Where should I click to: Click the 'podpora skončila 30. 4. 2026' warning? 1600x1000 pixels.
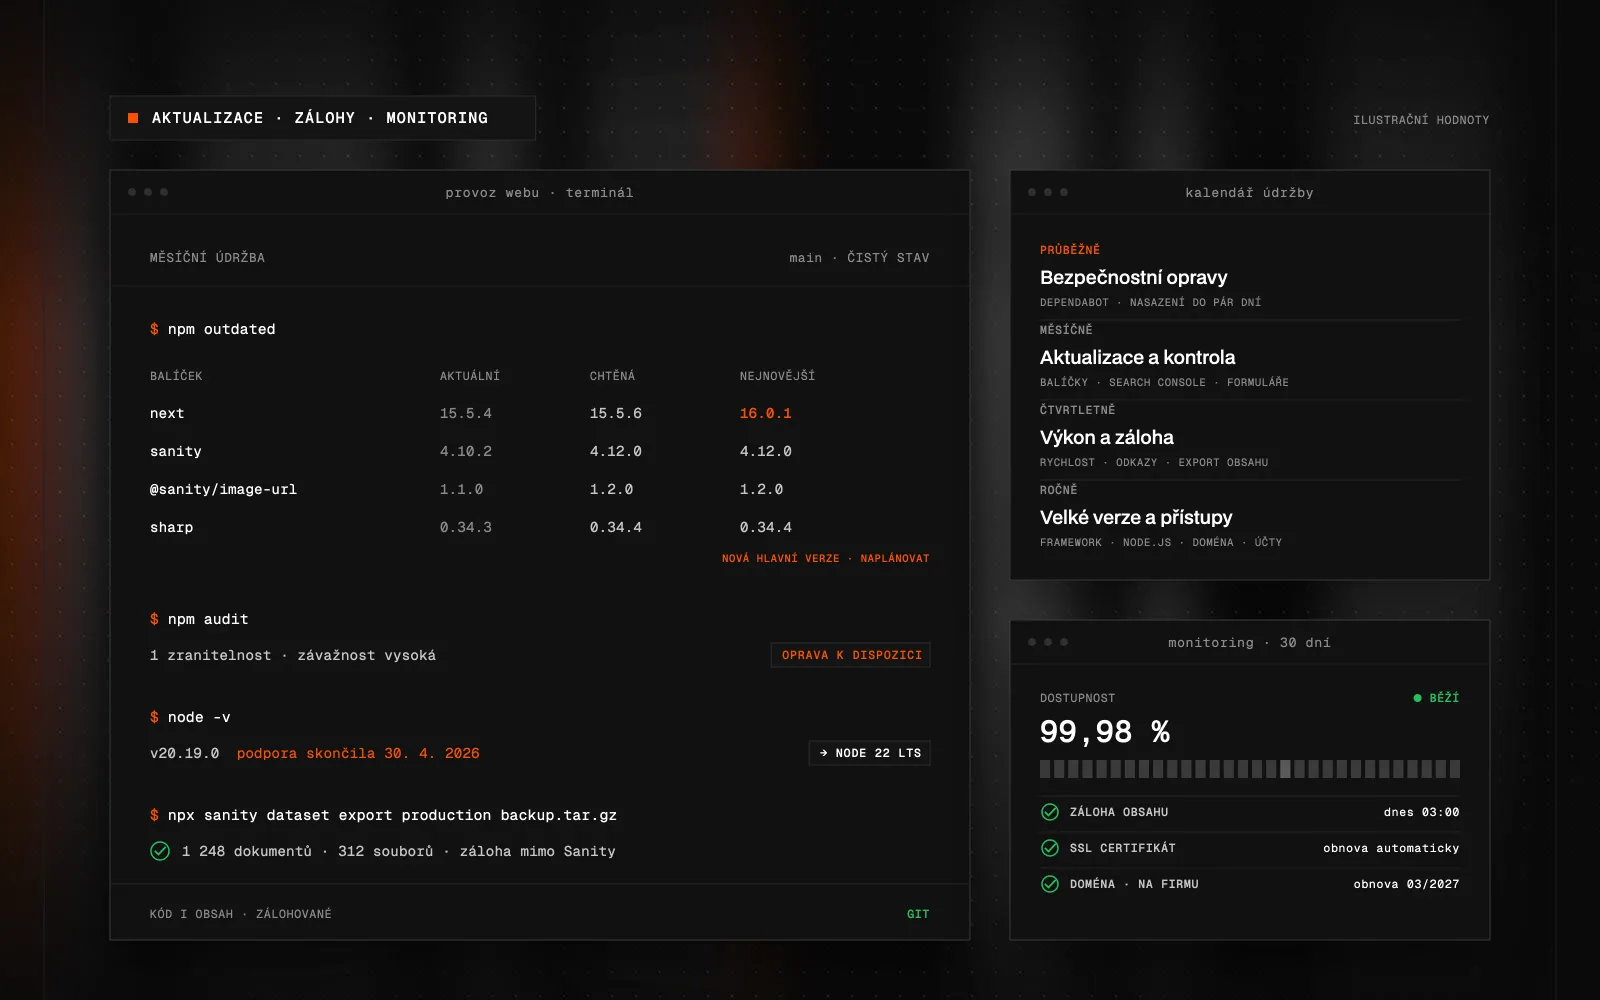[x=358, y=753]
